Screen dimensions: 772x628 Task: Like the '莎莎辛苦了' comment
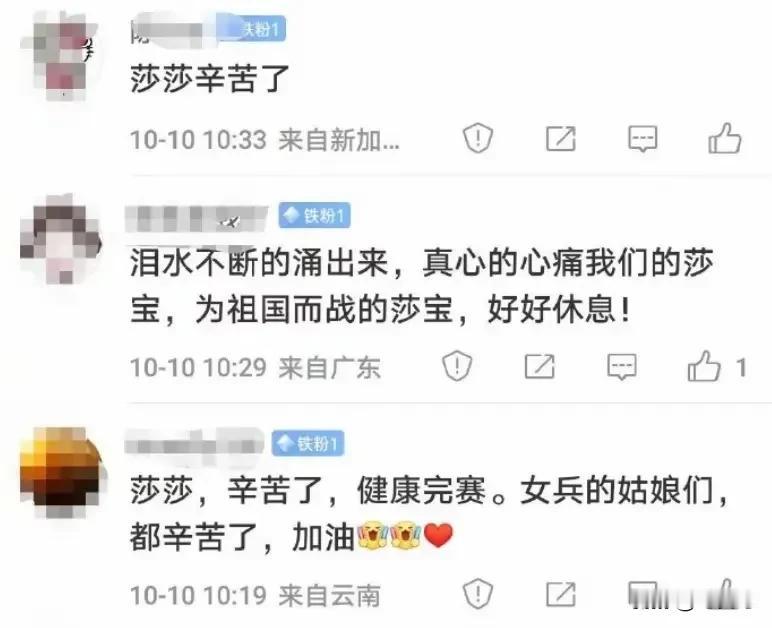click(725, 138)
